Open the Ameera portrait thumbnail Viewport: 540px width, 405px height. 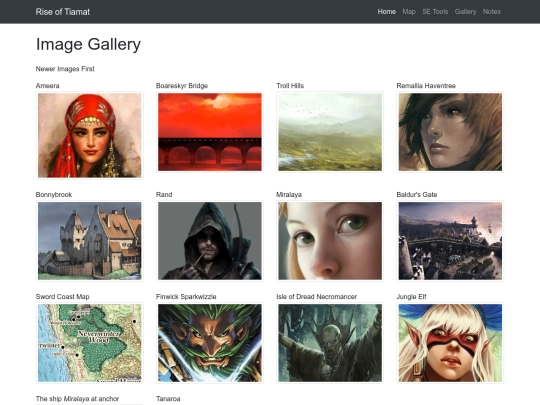90,135
